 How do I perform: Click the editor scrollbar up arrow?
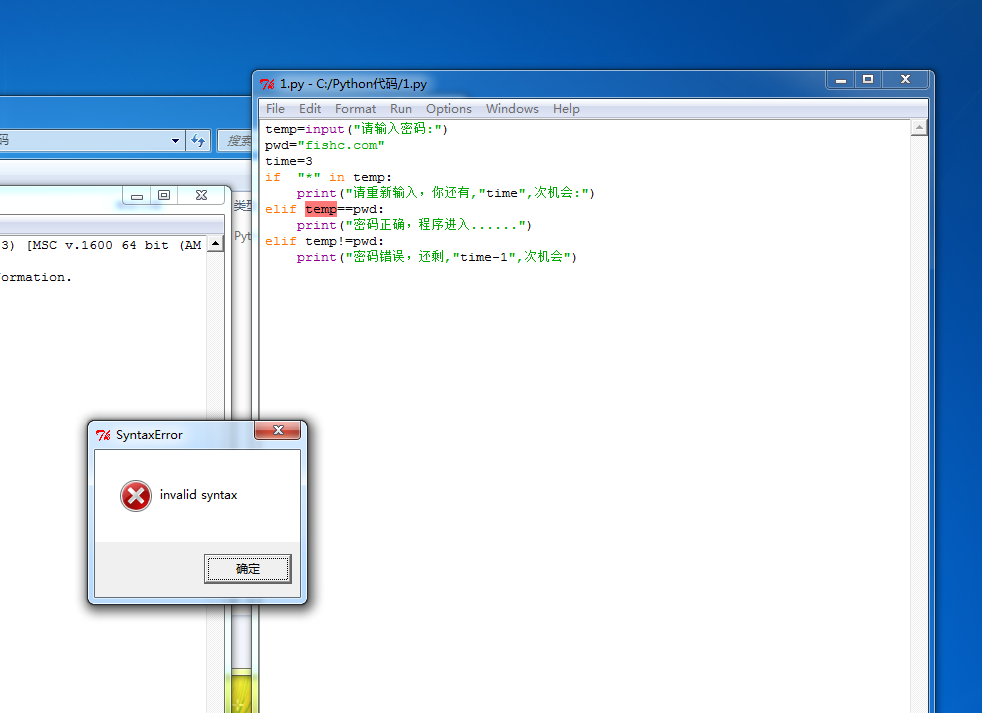918,128
